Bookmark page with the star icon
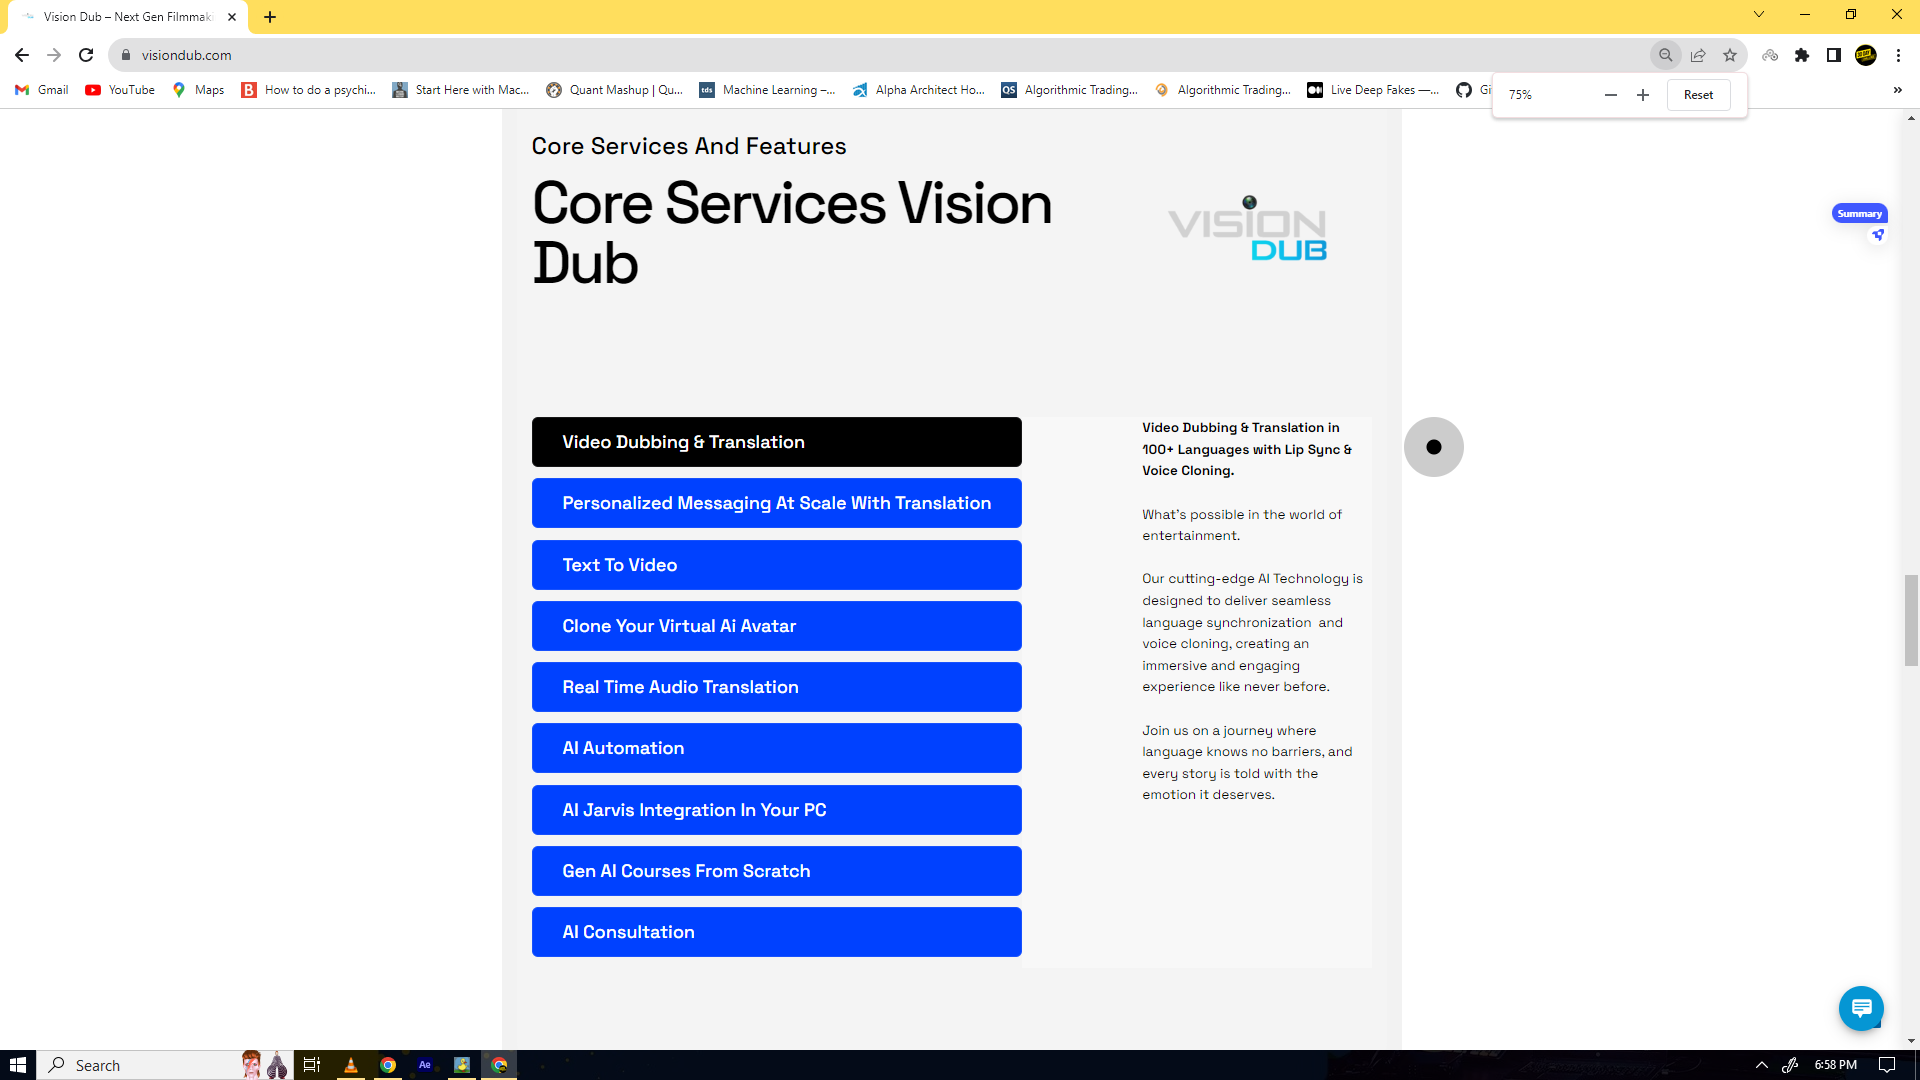This screenshot has height=1080, width=1920. coord(1730,55)
